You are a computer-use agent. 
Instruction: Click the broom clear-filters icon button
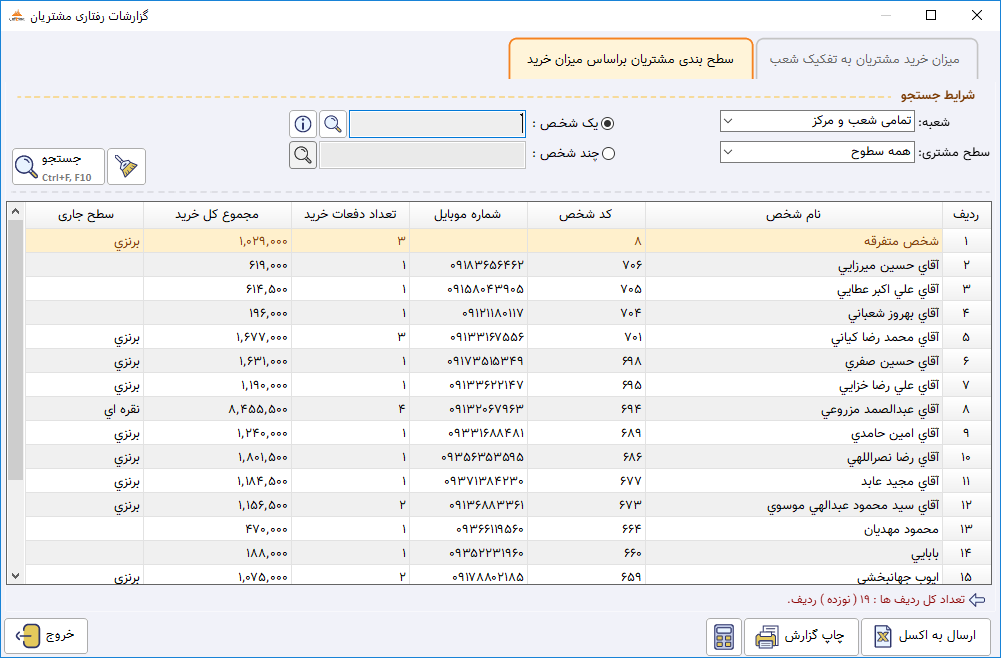pos(126,167)
